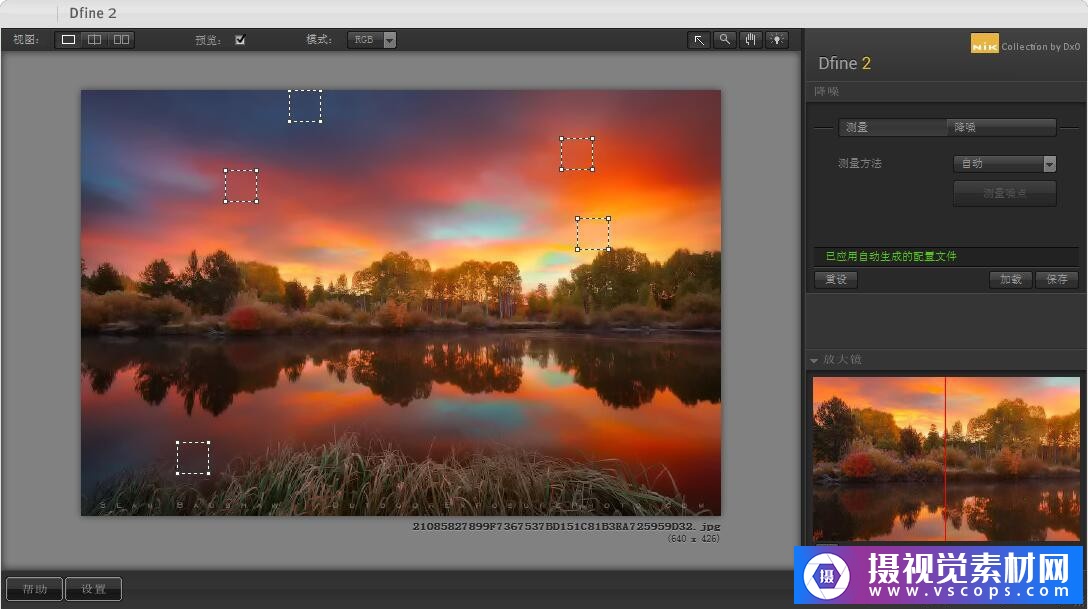Open the 测量方法 自动 dropdown
1088x609 pixels.
[x=1004, y=164]
